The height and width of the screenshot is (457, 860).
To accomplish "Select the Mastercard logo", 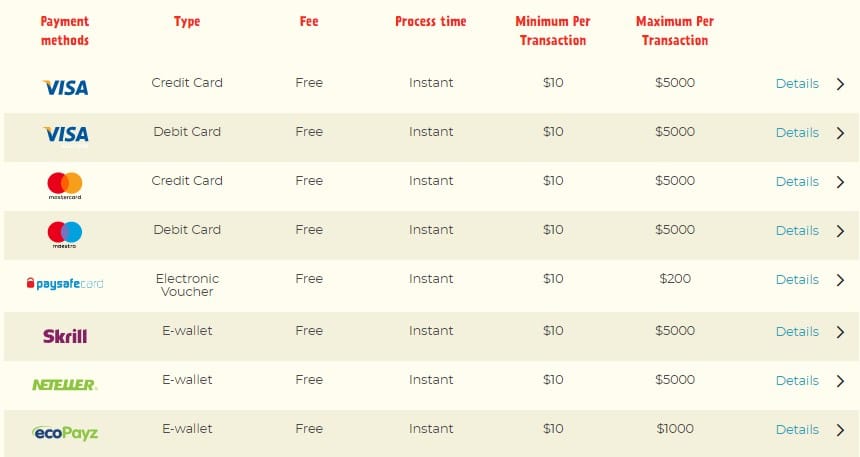I will pos(65,185).
